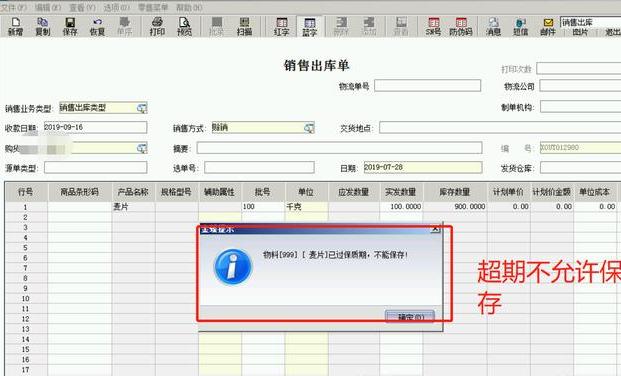Click the 麦片 product name cell
Image resolution: width=621 pixels, height=376 pixels.
tap(133, 207)
